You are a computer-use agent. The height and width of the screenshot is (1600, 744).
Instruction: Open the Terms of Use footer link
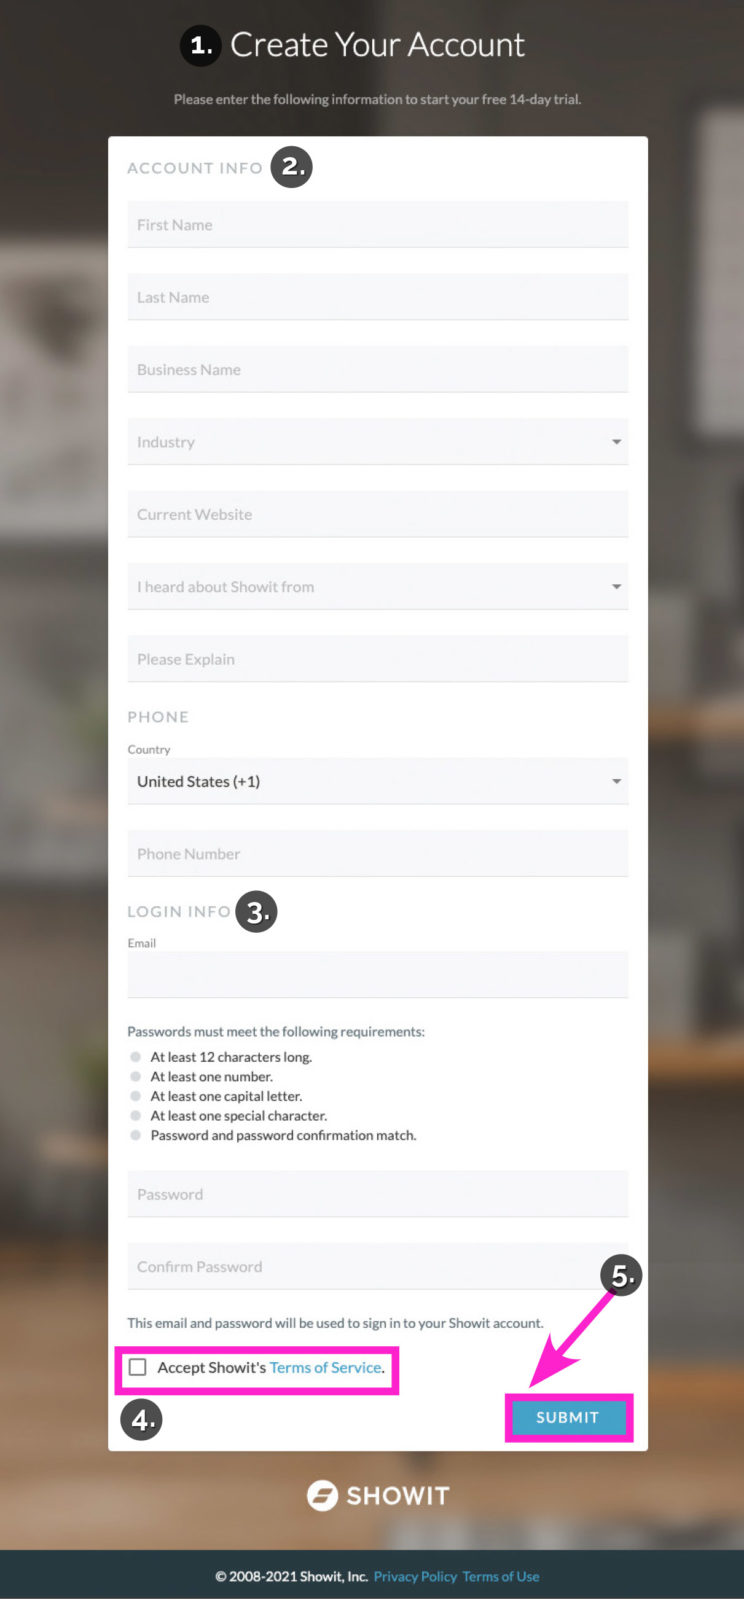pyautogui.click(x=500, y=1576)
